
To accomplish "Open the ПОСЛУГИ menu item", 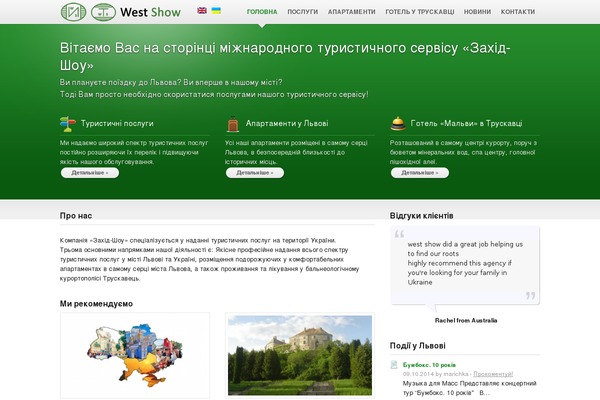I will 303,12.
